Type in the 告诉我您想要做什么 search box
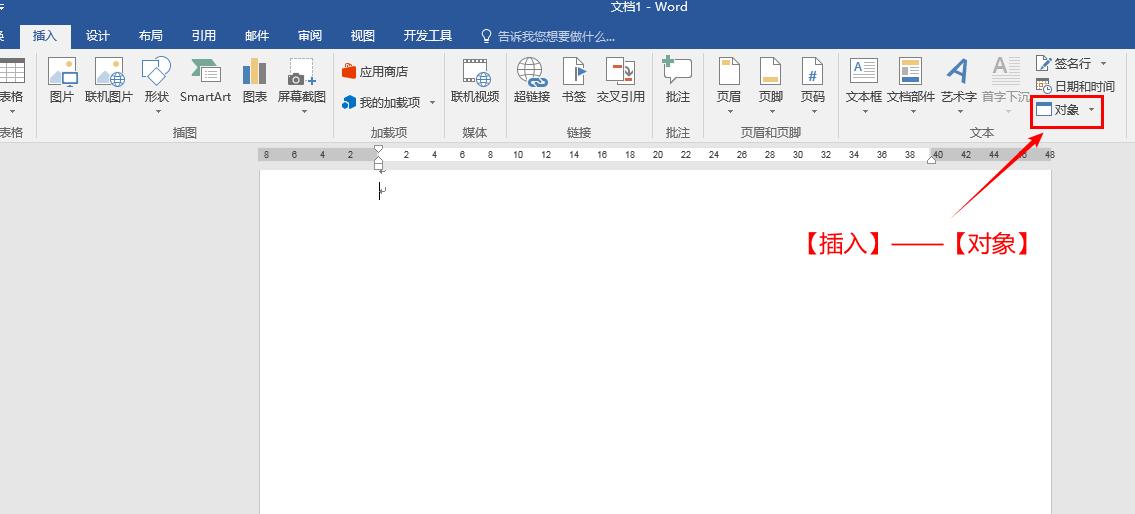This screenshot has height=514, width=1135. coord(556,36)
